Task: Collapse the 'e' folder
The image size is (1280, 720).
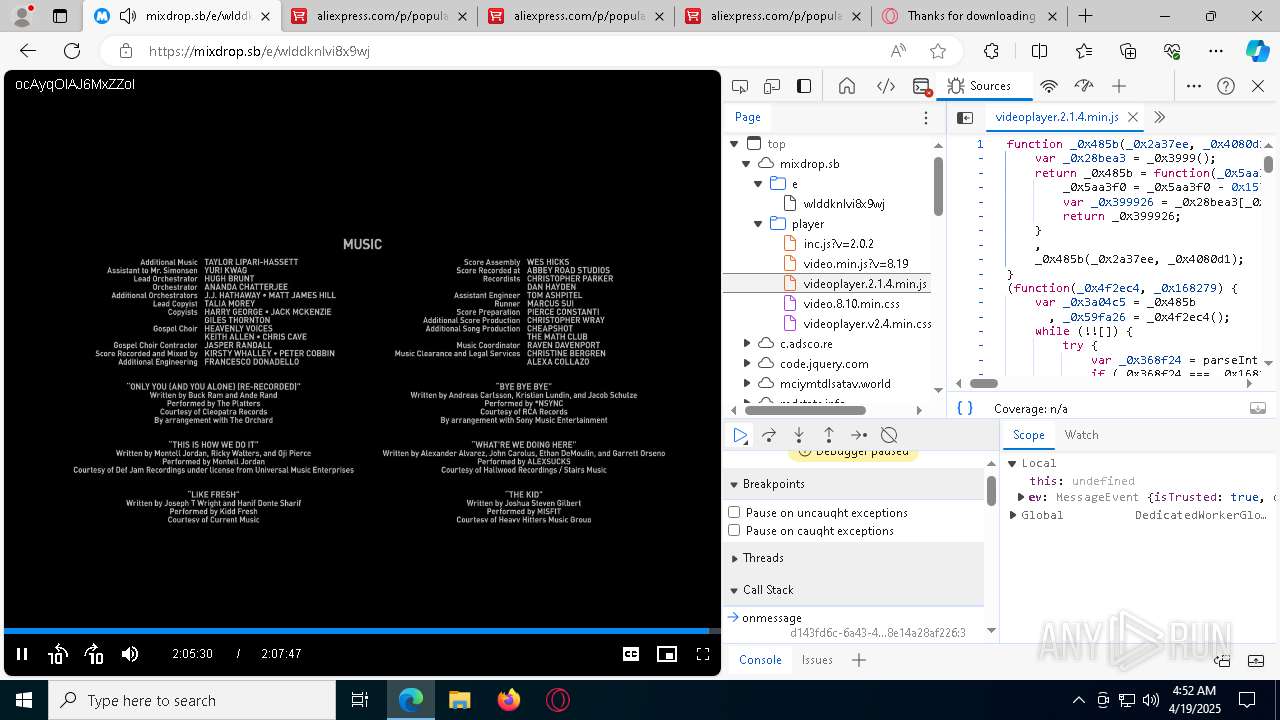Action: (759, 184)
